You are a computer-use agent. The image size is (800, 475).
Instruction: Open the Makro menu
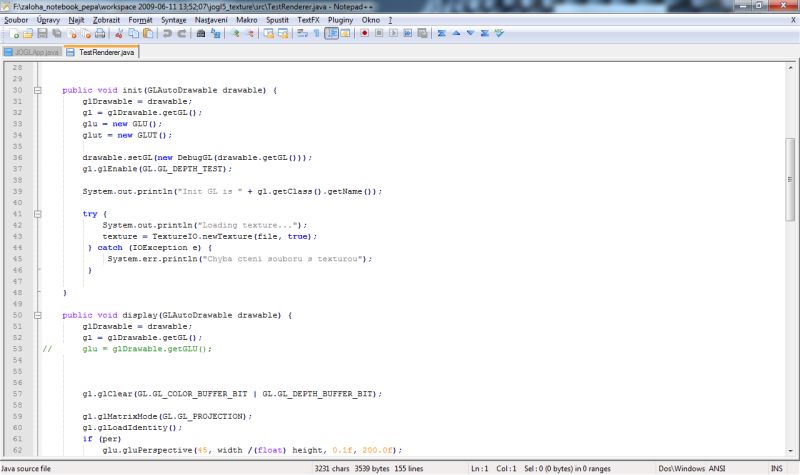[246, 20]
